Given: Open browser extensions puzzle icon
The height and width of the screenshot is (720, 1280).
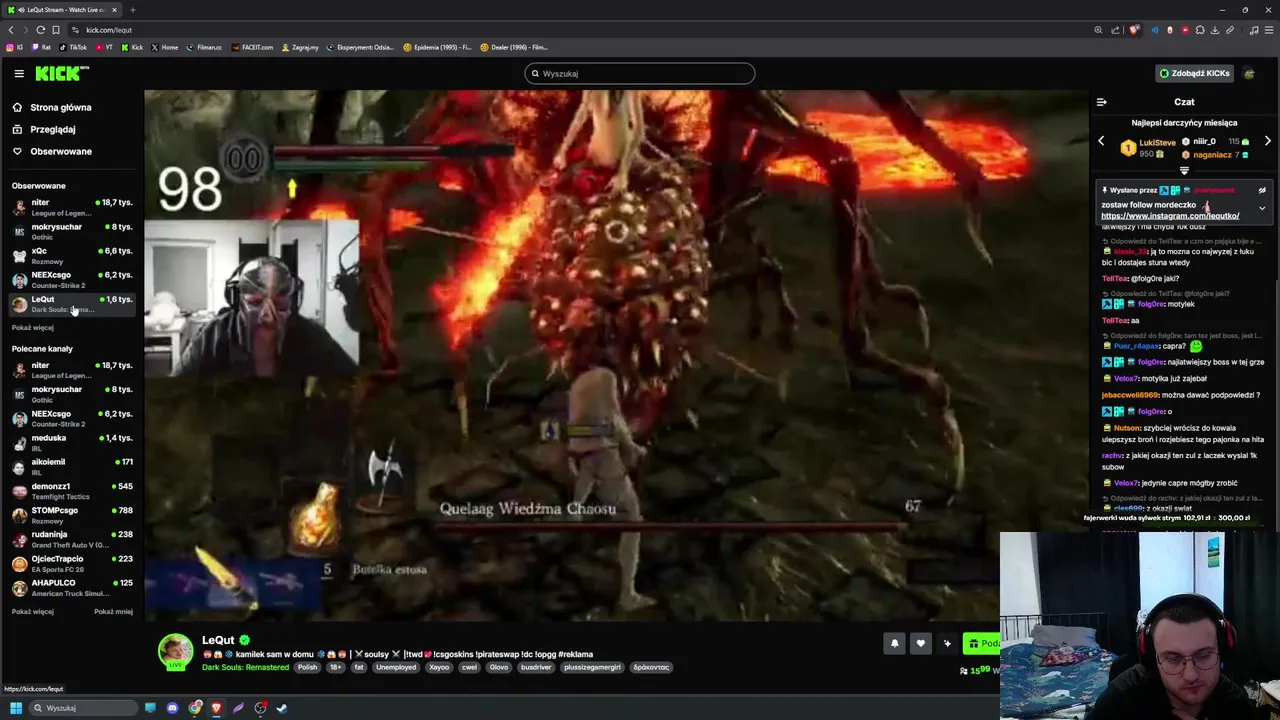Looking at the screenshot, I should tap(1200, 30).
